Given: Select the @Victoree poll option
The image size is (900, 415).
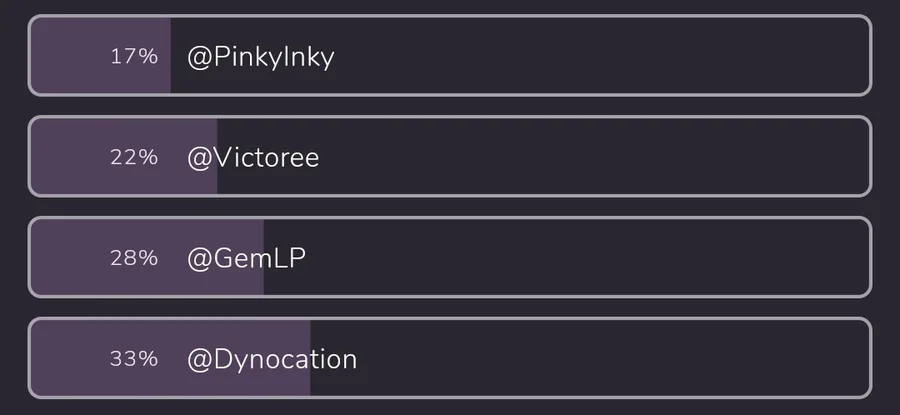Looking at the screenshot, I should click(450, 156).
